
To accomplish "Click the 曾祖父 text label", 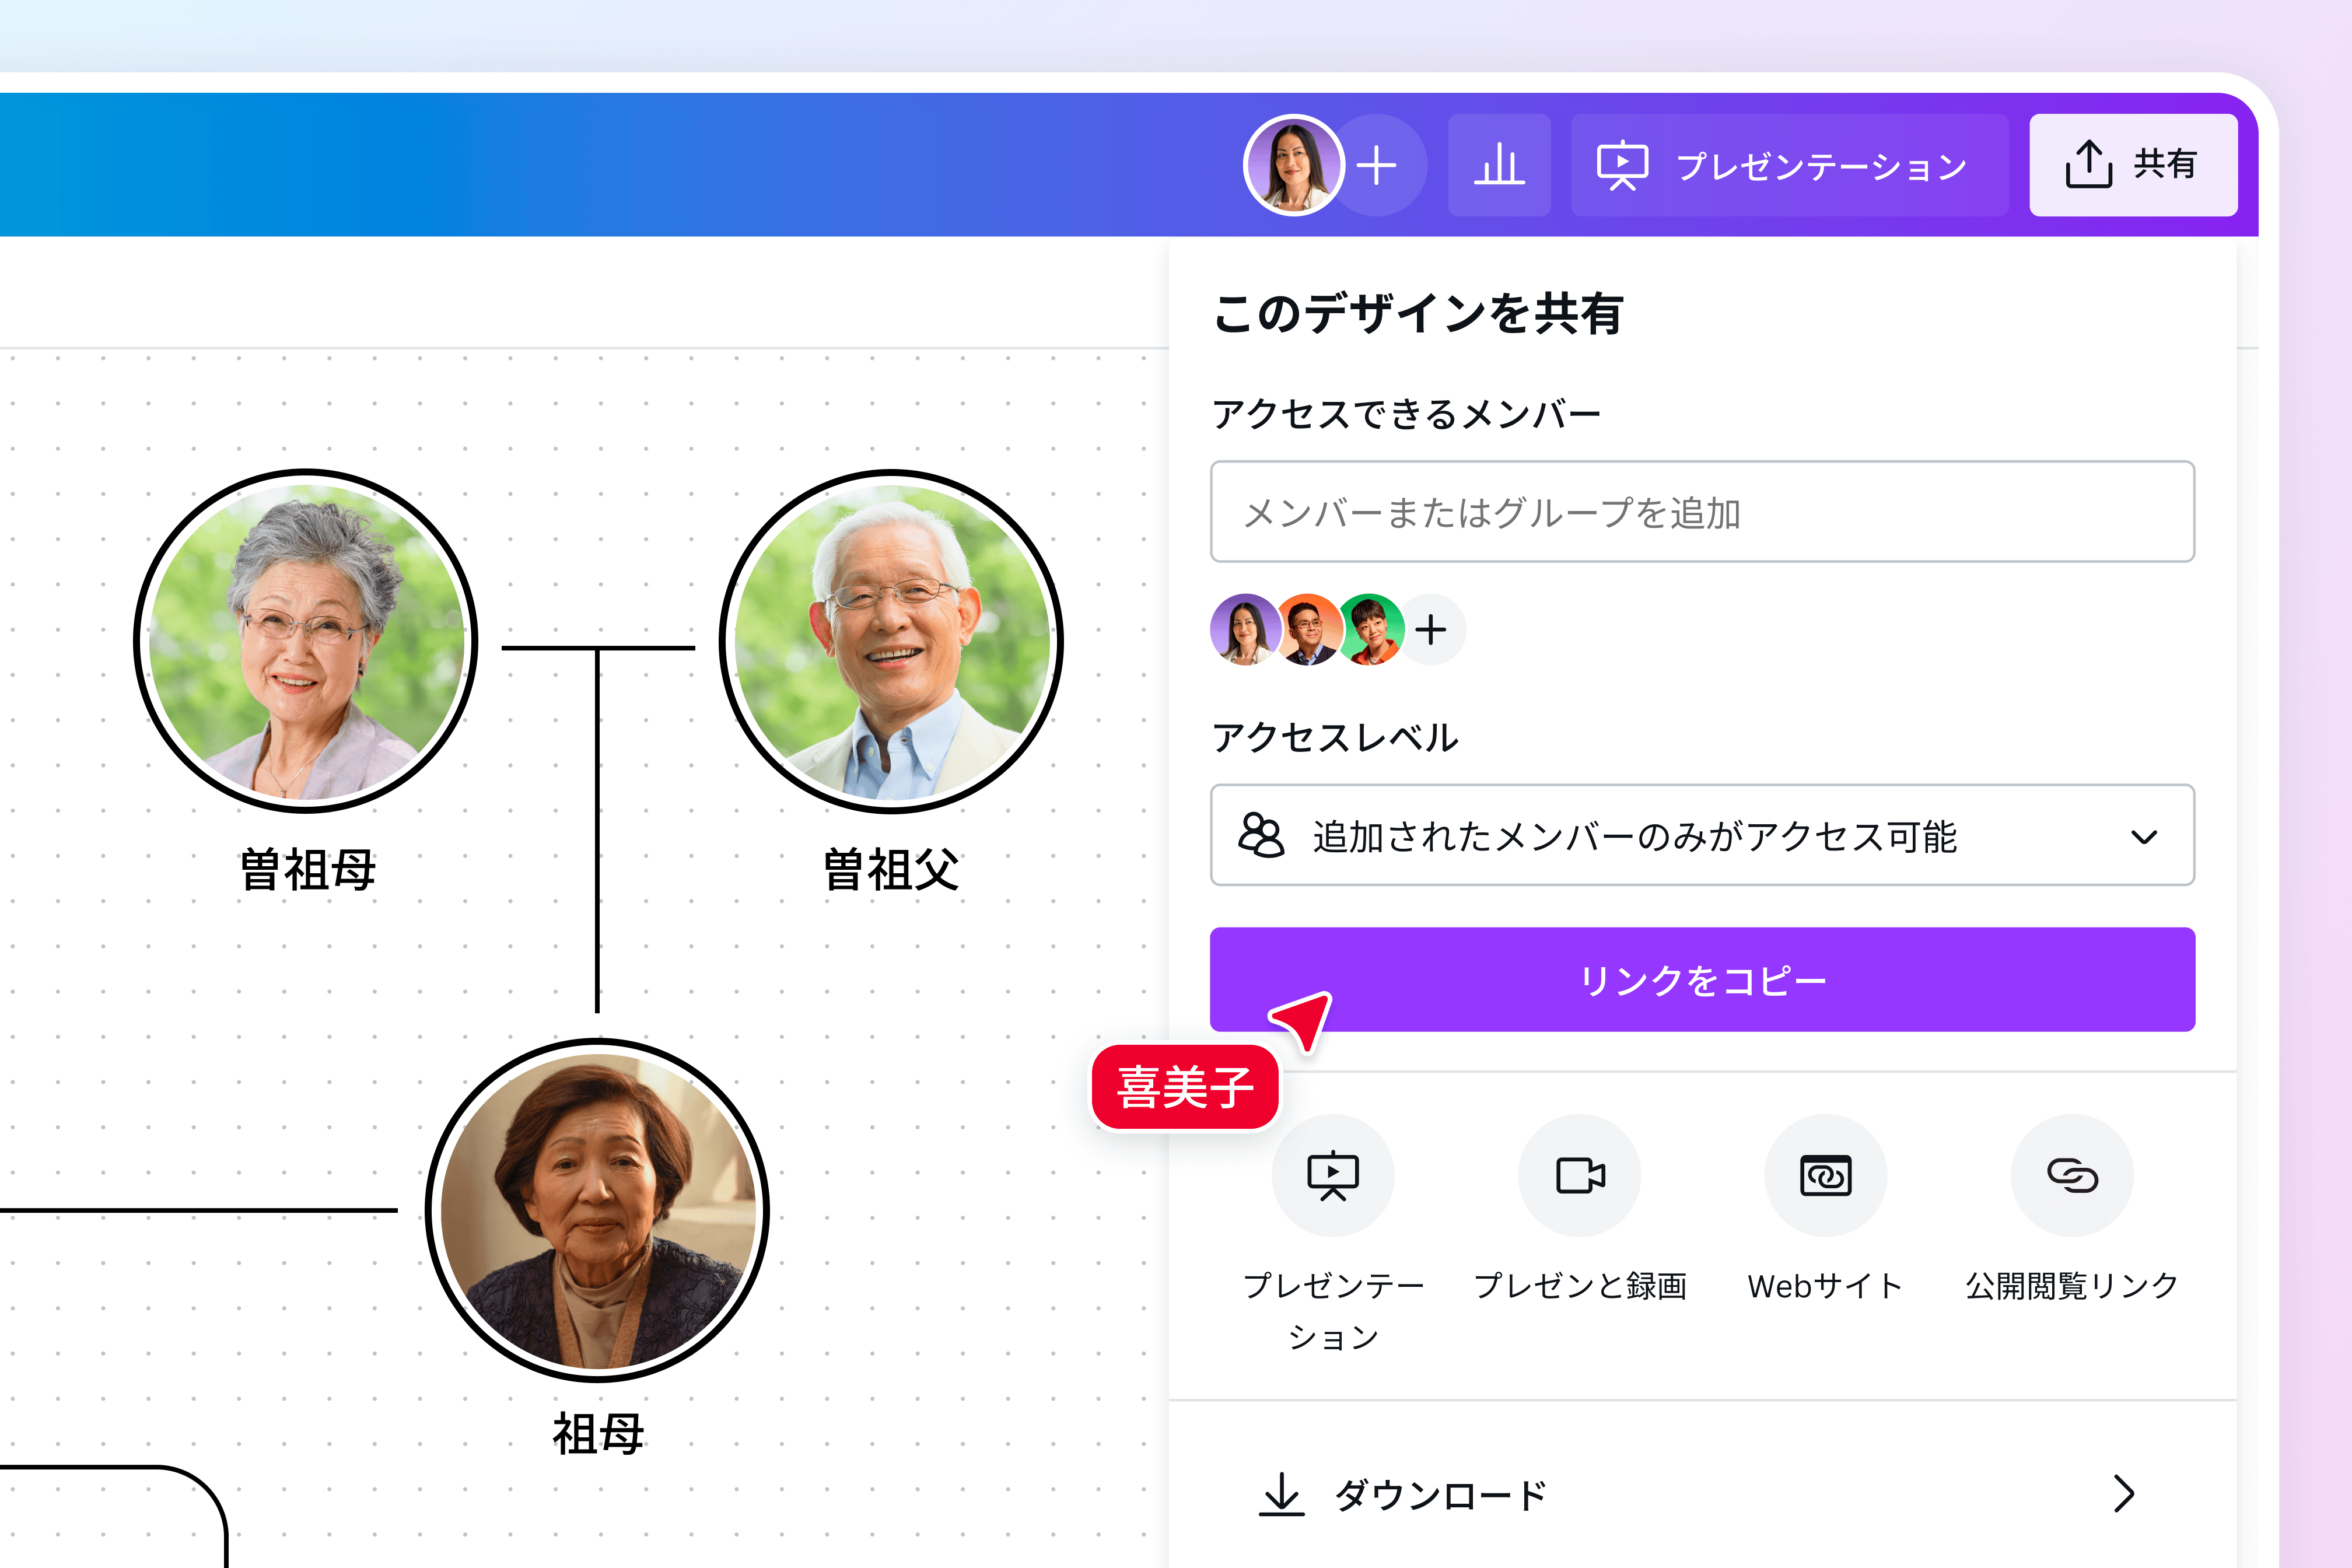I will (x=891, y=869).
